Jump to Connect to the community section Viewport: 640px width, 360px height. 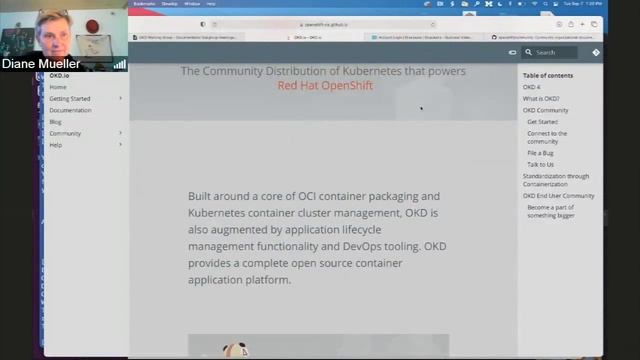(547, 138)
